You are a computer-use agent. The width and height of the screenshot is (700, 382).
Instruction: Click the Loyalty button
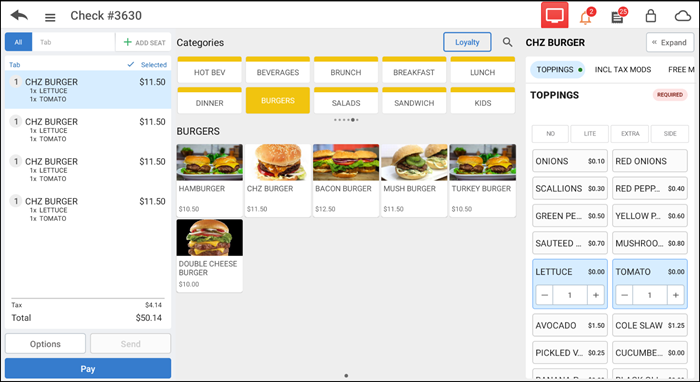pyautogui.click(x=467, y=42)
